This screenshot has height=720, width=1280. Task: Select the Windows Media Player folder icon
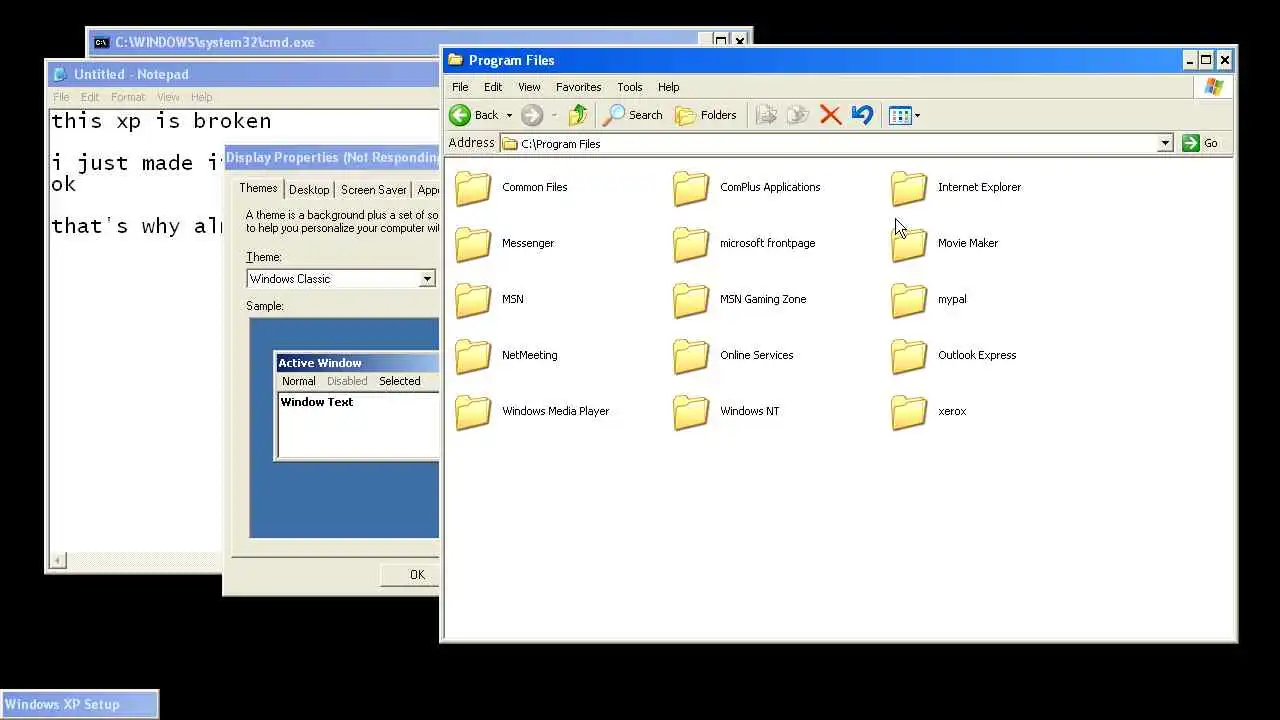(x=473, y=411)
